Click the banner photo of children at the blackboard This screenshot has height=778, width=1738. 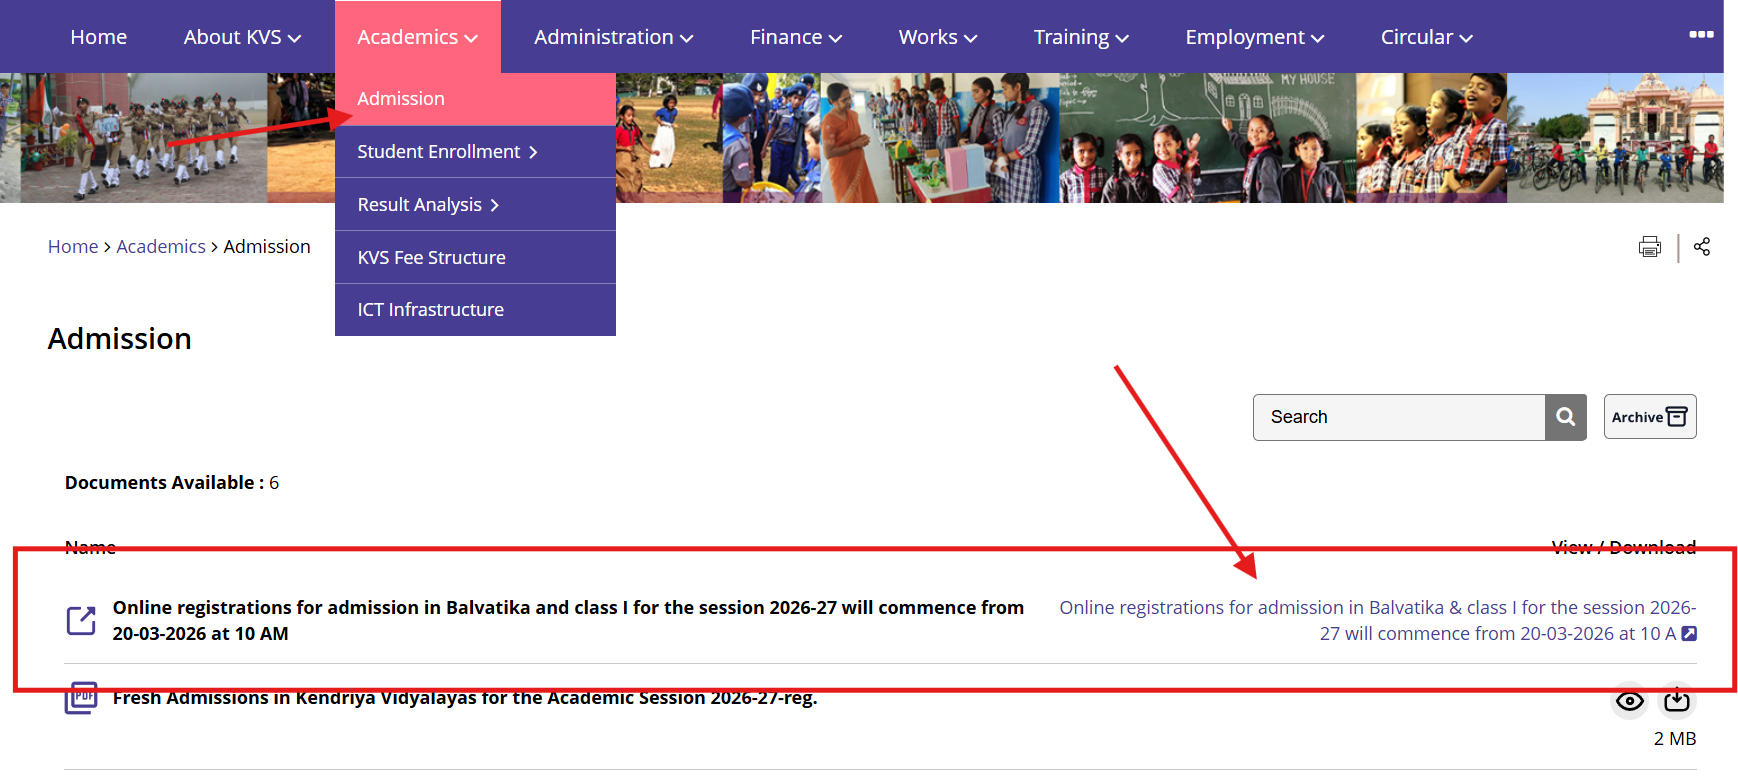point(1207,138)
